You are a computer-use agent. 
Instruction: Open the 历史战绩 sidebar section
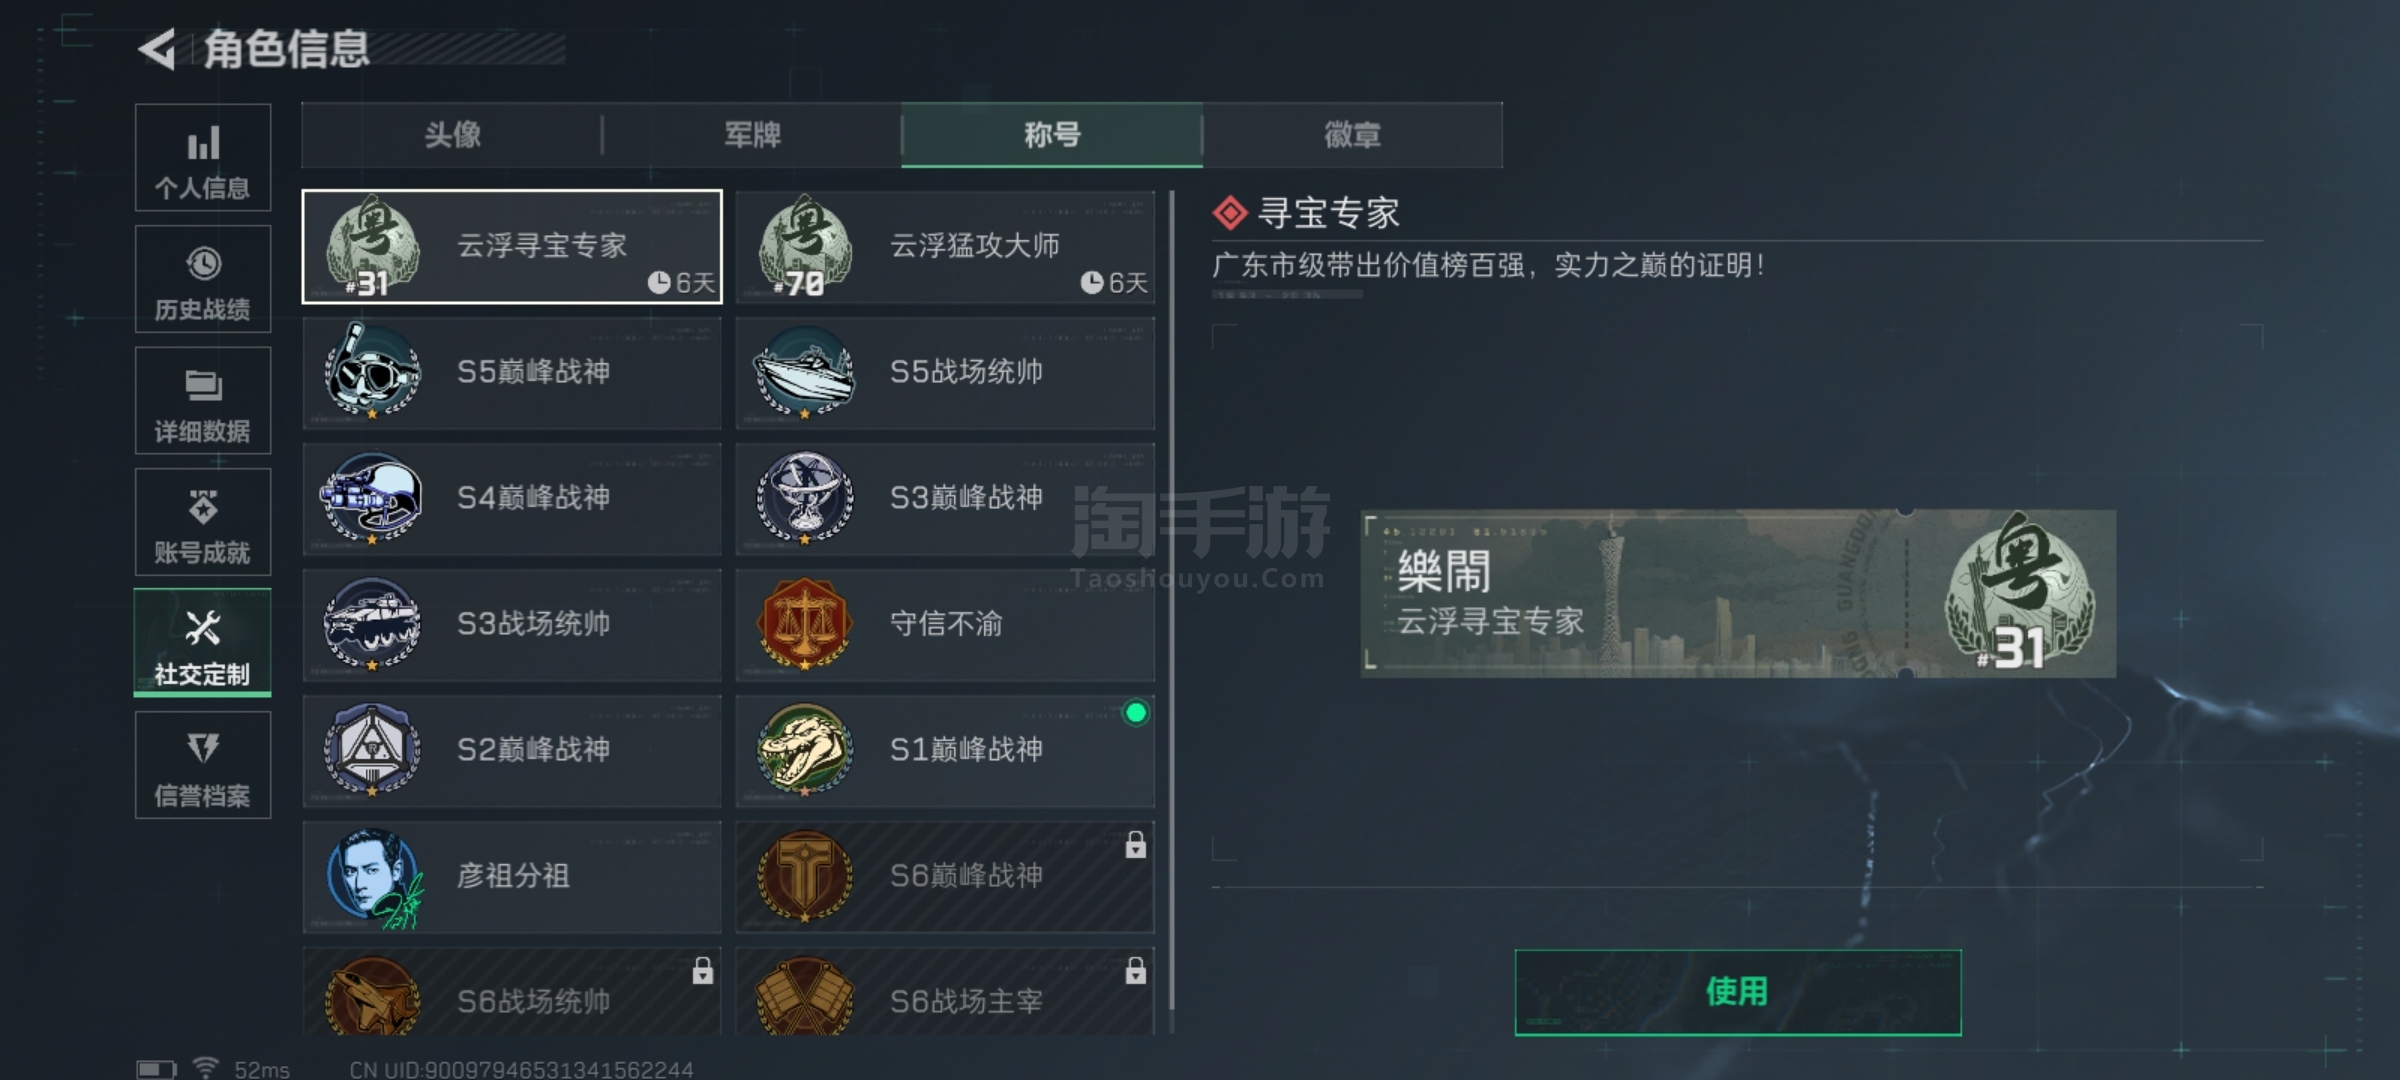click(x=203, y=279)
